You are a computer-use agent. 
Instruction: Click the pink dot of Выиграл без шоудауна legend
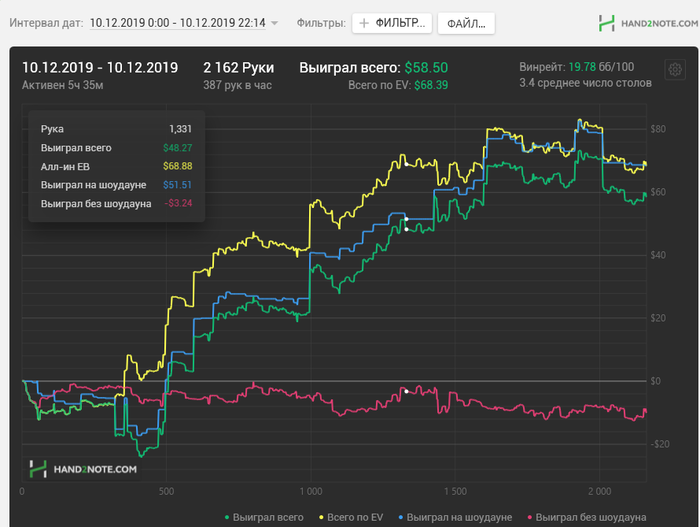click(x=530, y=517)
